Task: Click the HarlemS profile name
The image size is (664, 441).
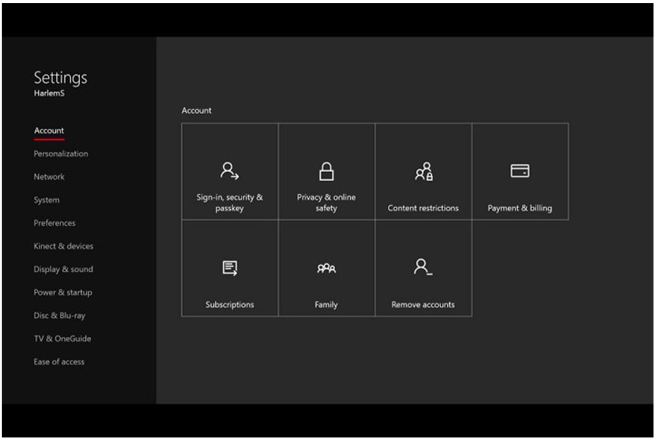Action: tap(49, 93)
